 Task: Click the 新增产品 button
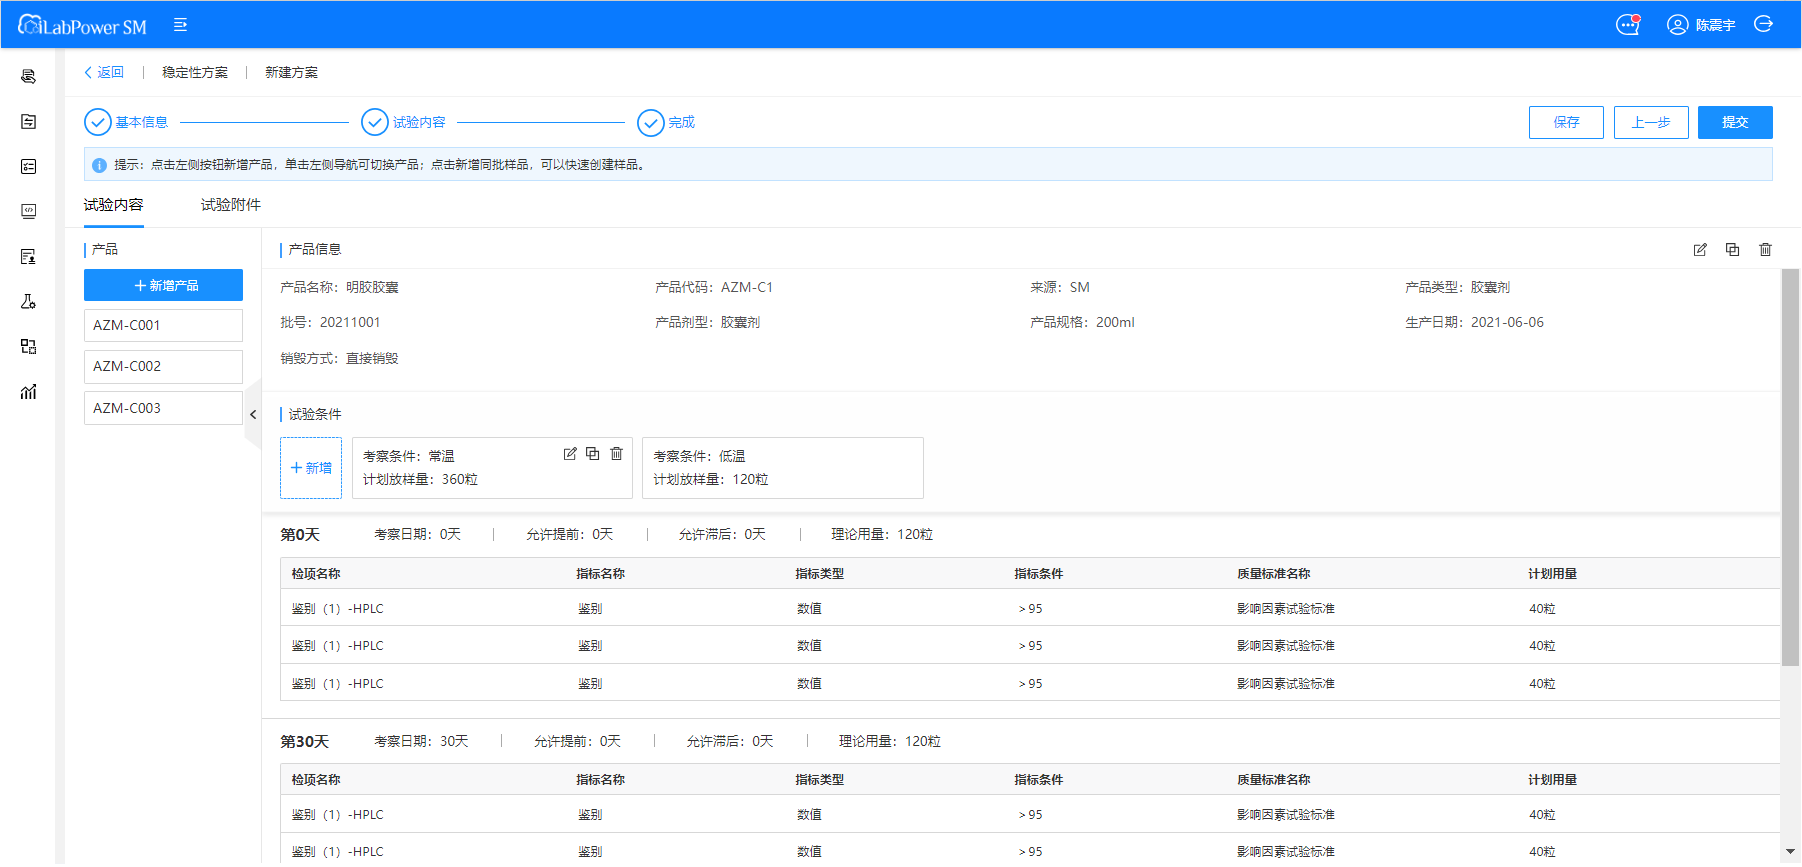pyautogui.click(x=163, y=285)
